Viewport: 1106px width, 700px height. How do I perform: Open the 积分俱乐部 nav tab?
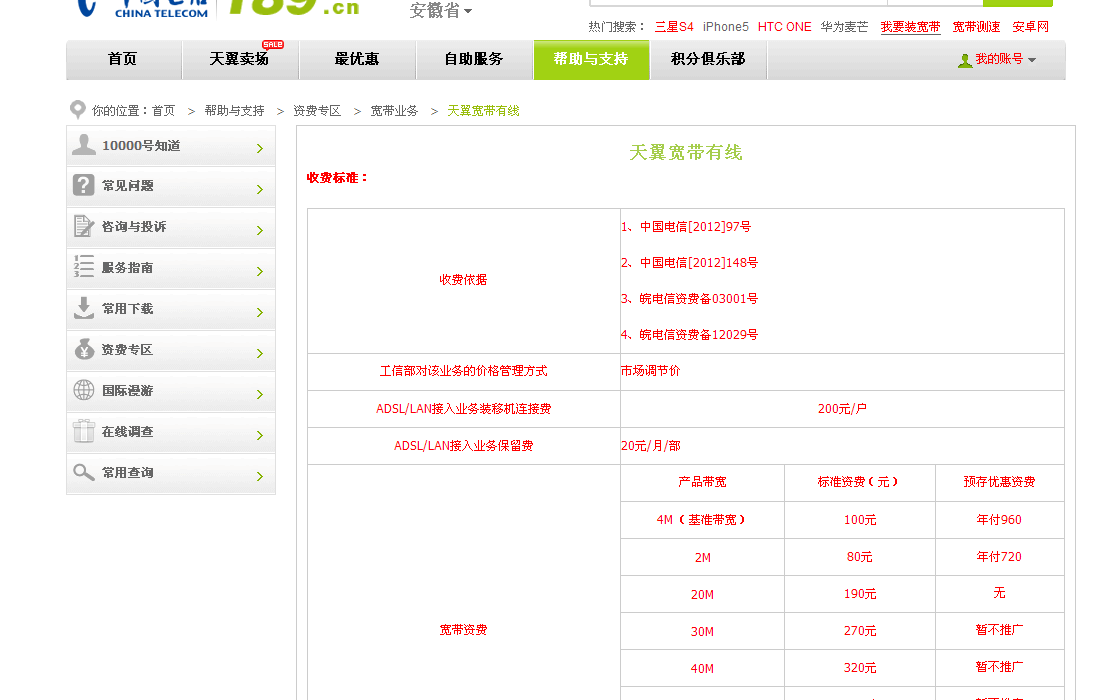(708, 59)
